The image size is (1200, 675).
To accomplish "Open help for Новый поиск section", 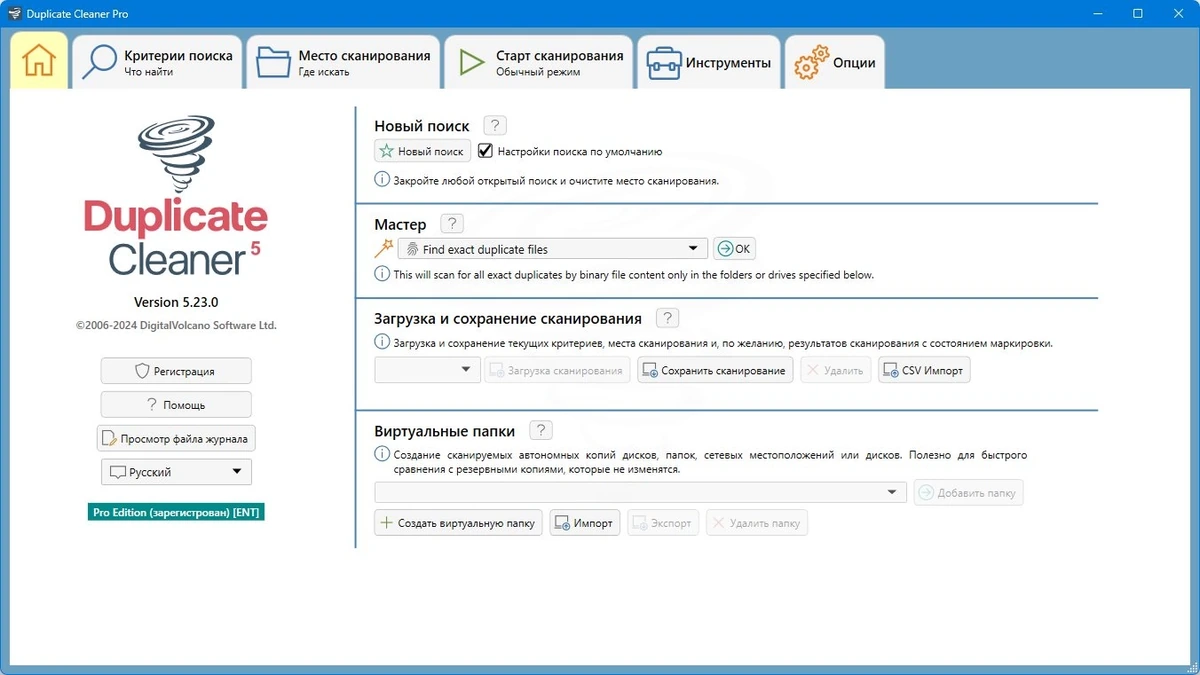I will (x=494, y=126).
